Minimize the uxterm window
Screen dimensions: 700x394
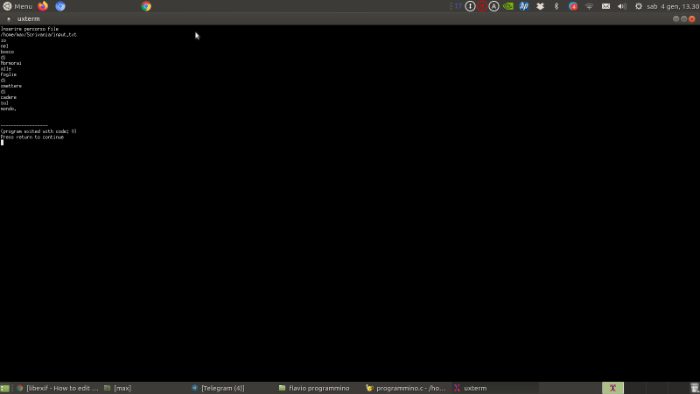point(676,19)
